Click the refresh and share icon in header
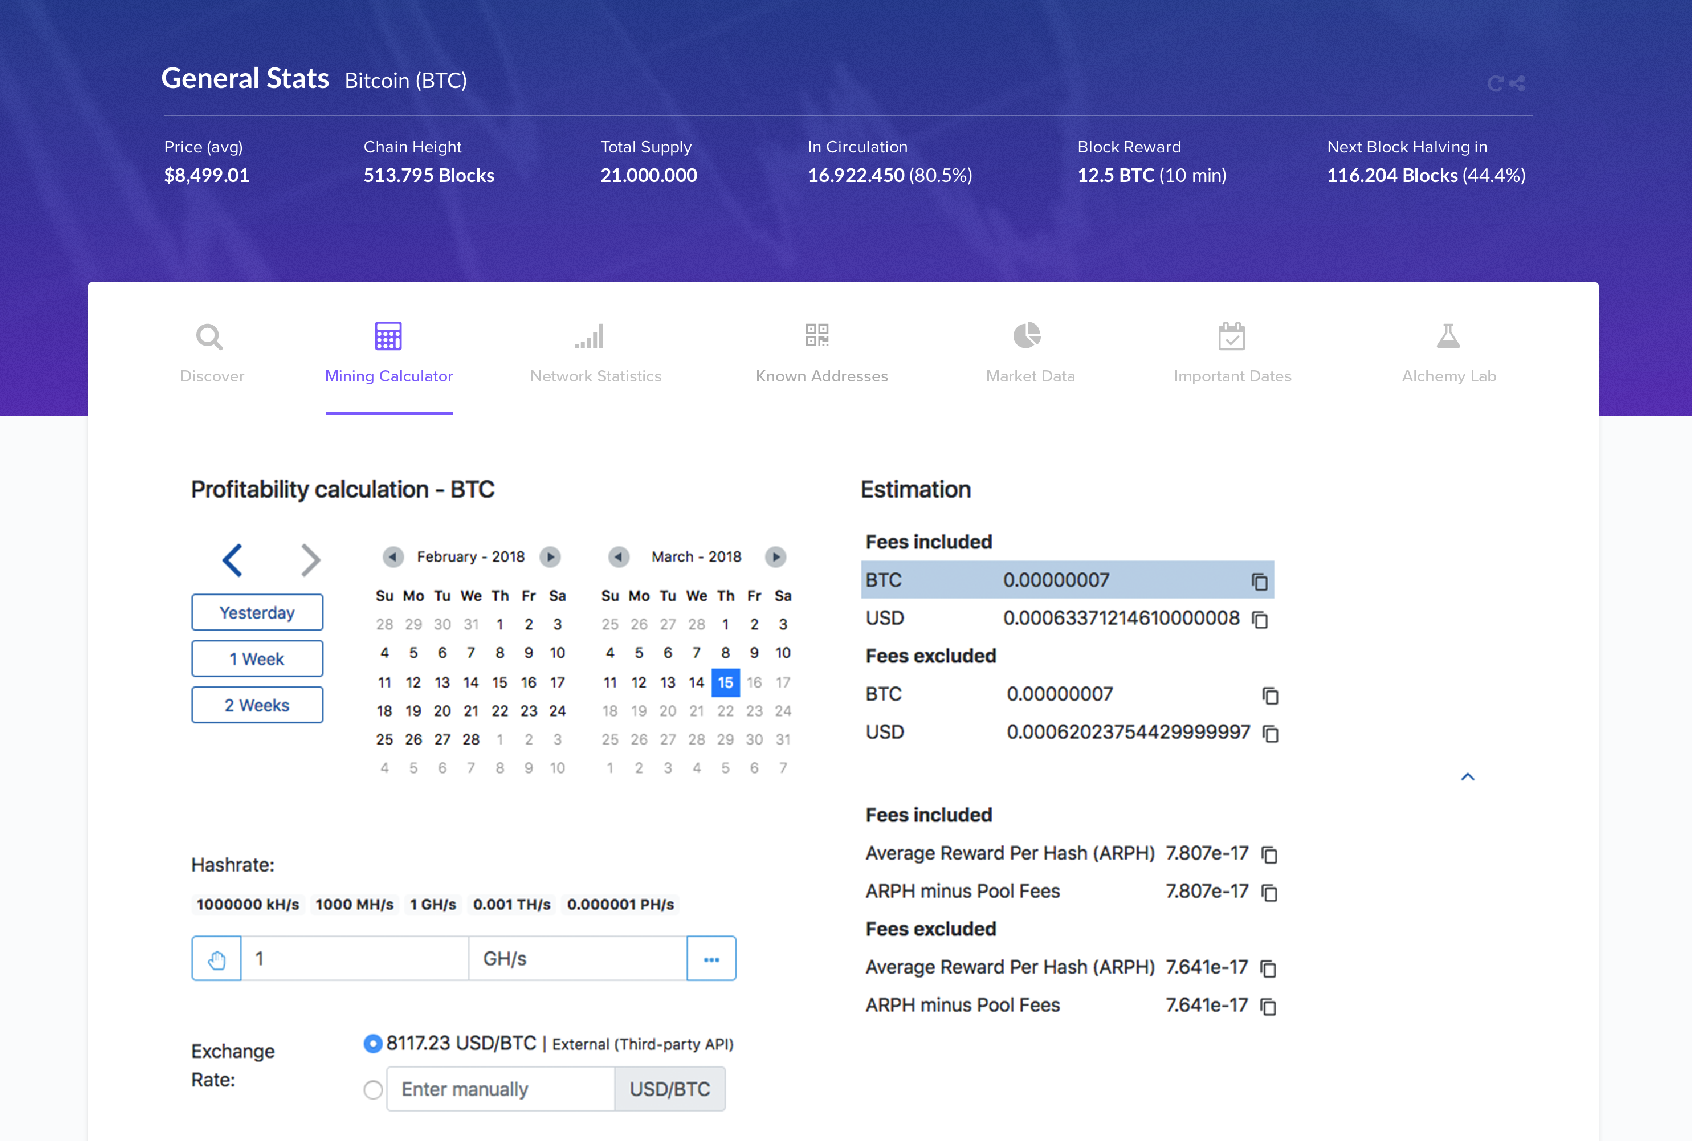 [x=1505, y=84]
